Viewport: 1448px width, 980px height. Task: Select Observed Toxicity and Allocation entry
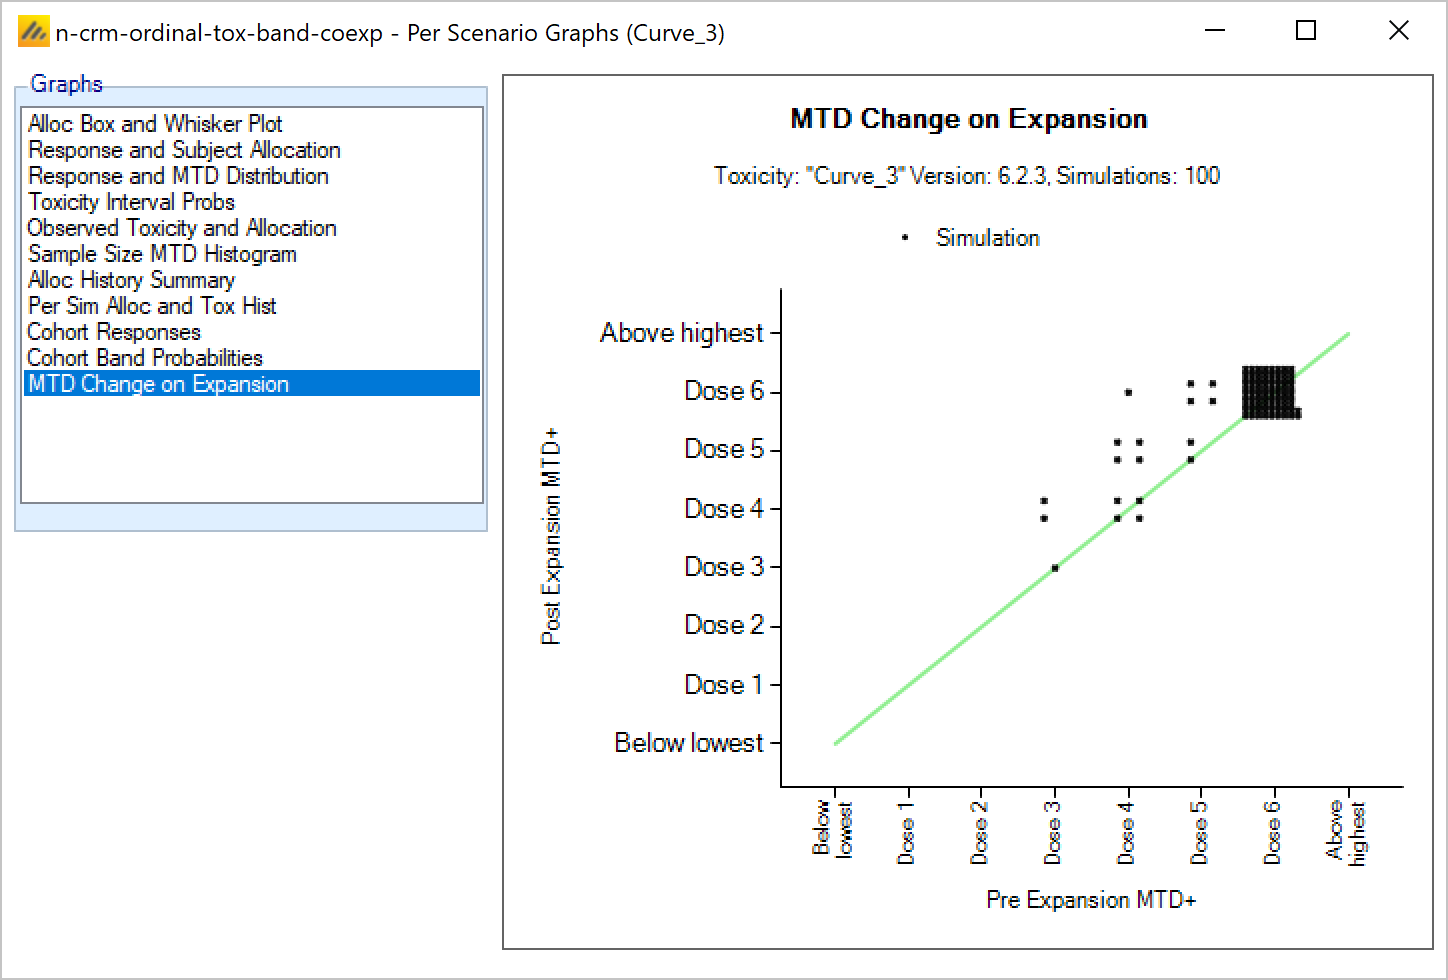182,228
